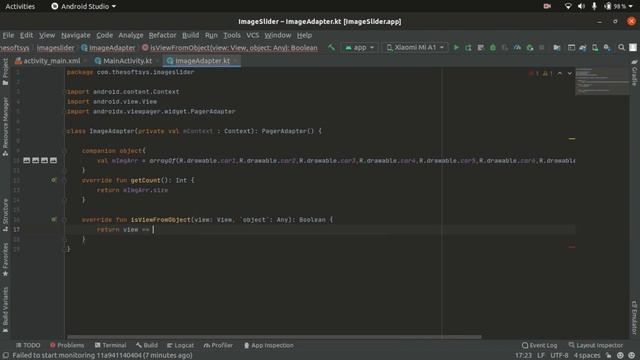Viewport: 640px width, 360px height.
Task: Open the SDK Manager icon
Action: point(607,48)
